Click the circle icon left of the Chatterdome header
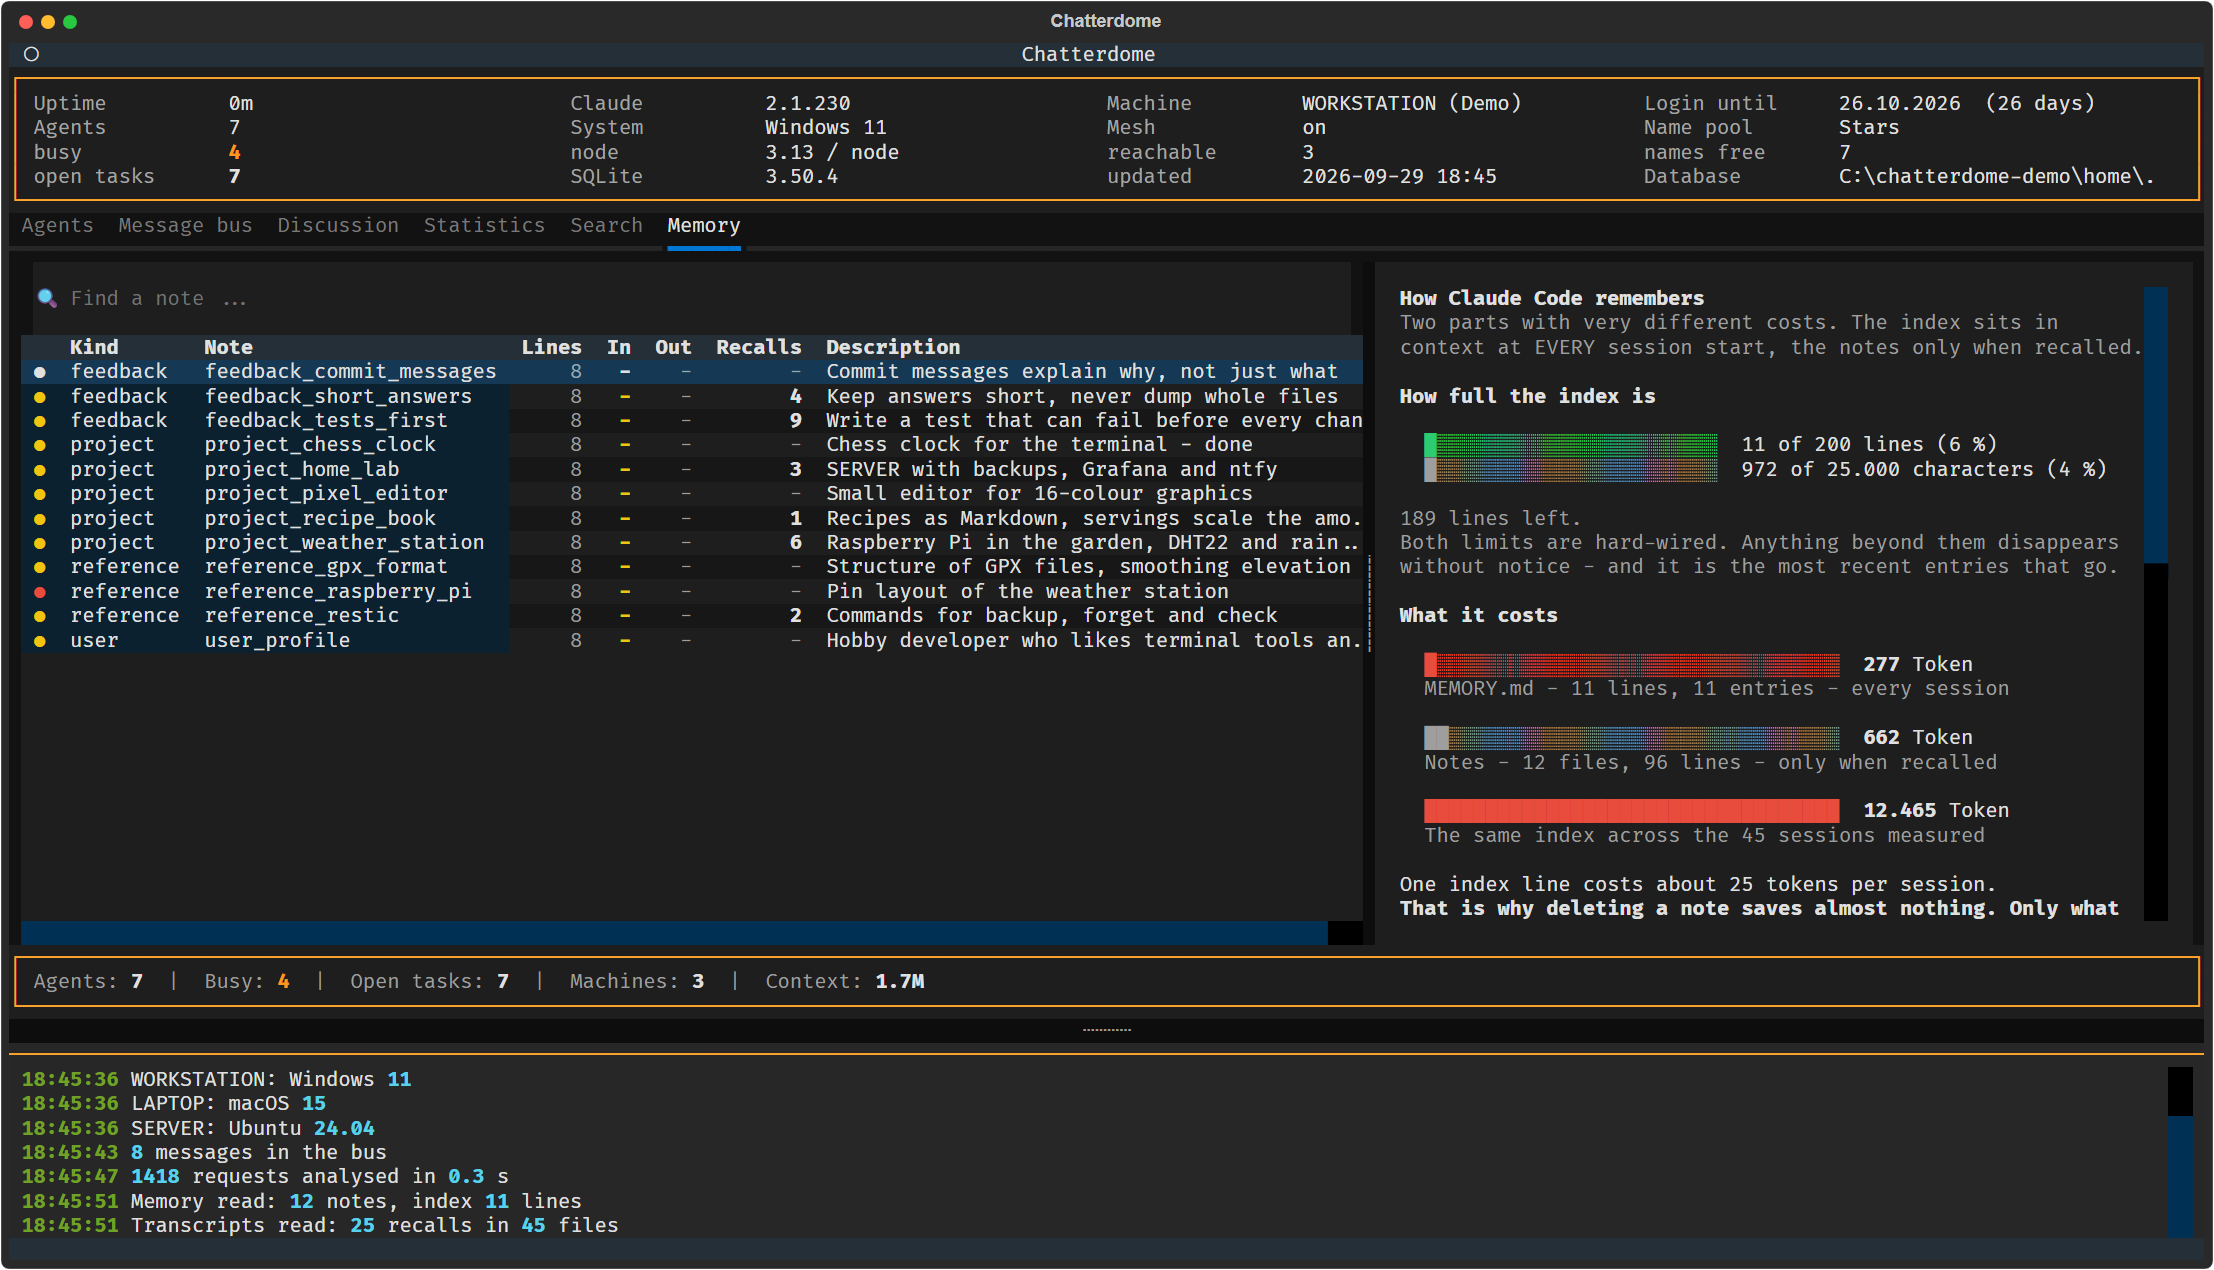2214x1270 pixels. point(32,54)
